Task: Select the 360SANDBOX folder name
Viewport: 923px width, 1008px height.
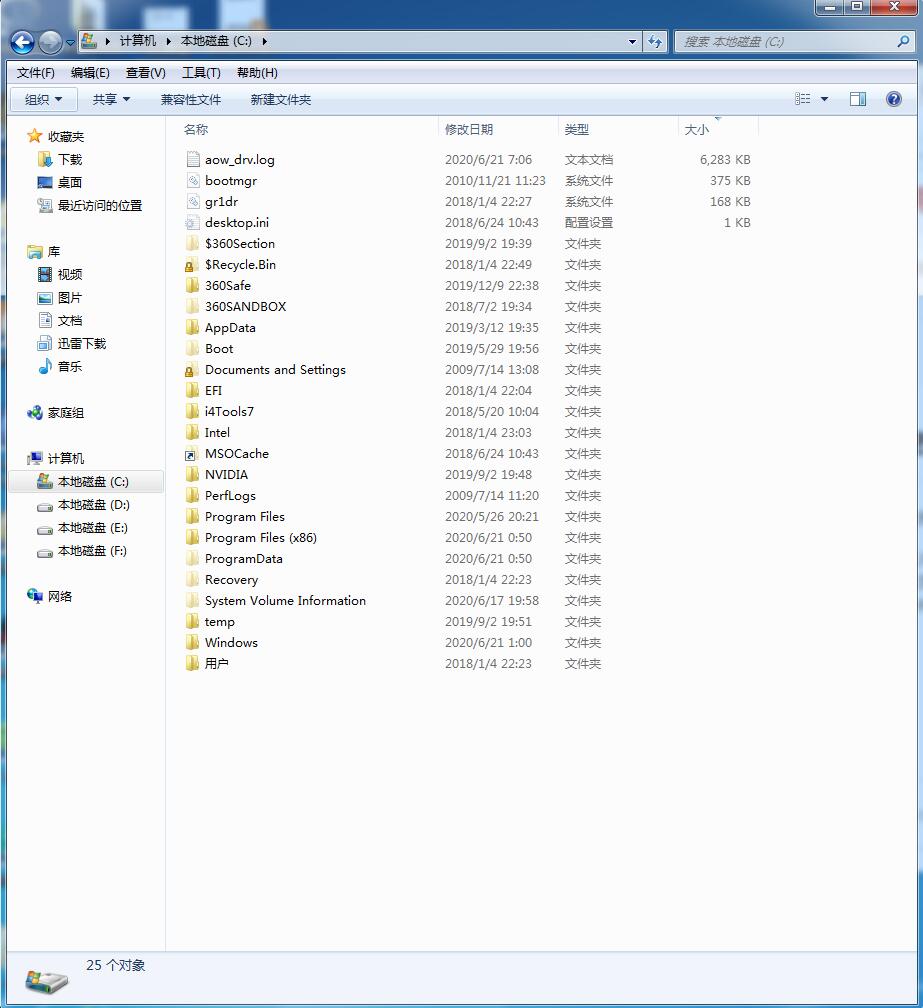Action: [x=246, y=307]
